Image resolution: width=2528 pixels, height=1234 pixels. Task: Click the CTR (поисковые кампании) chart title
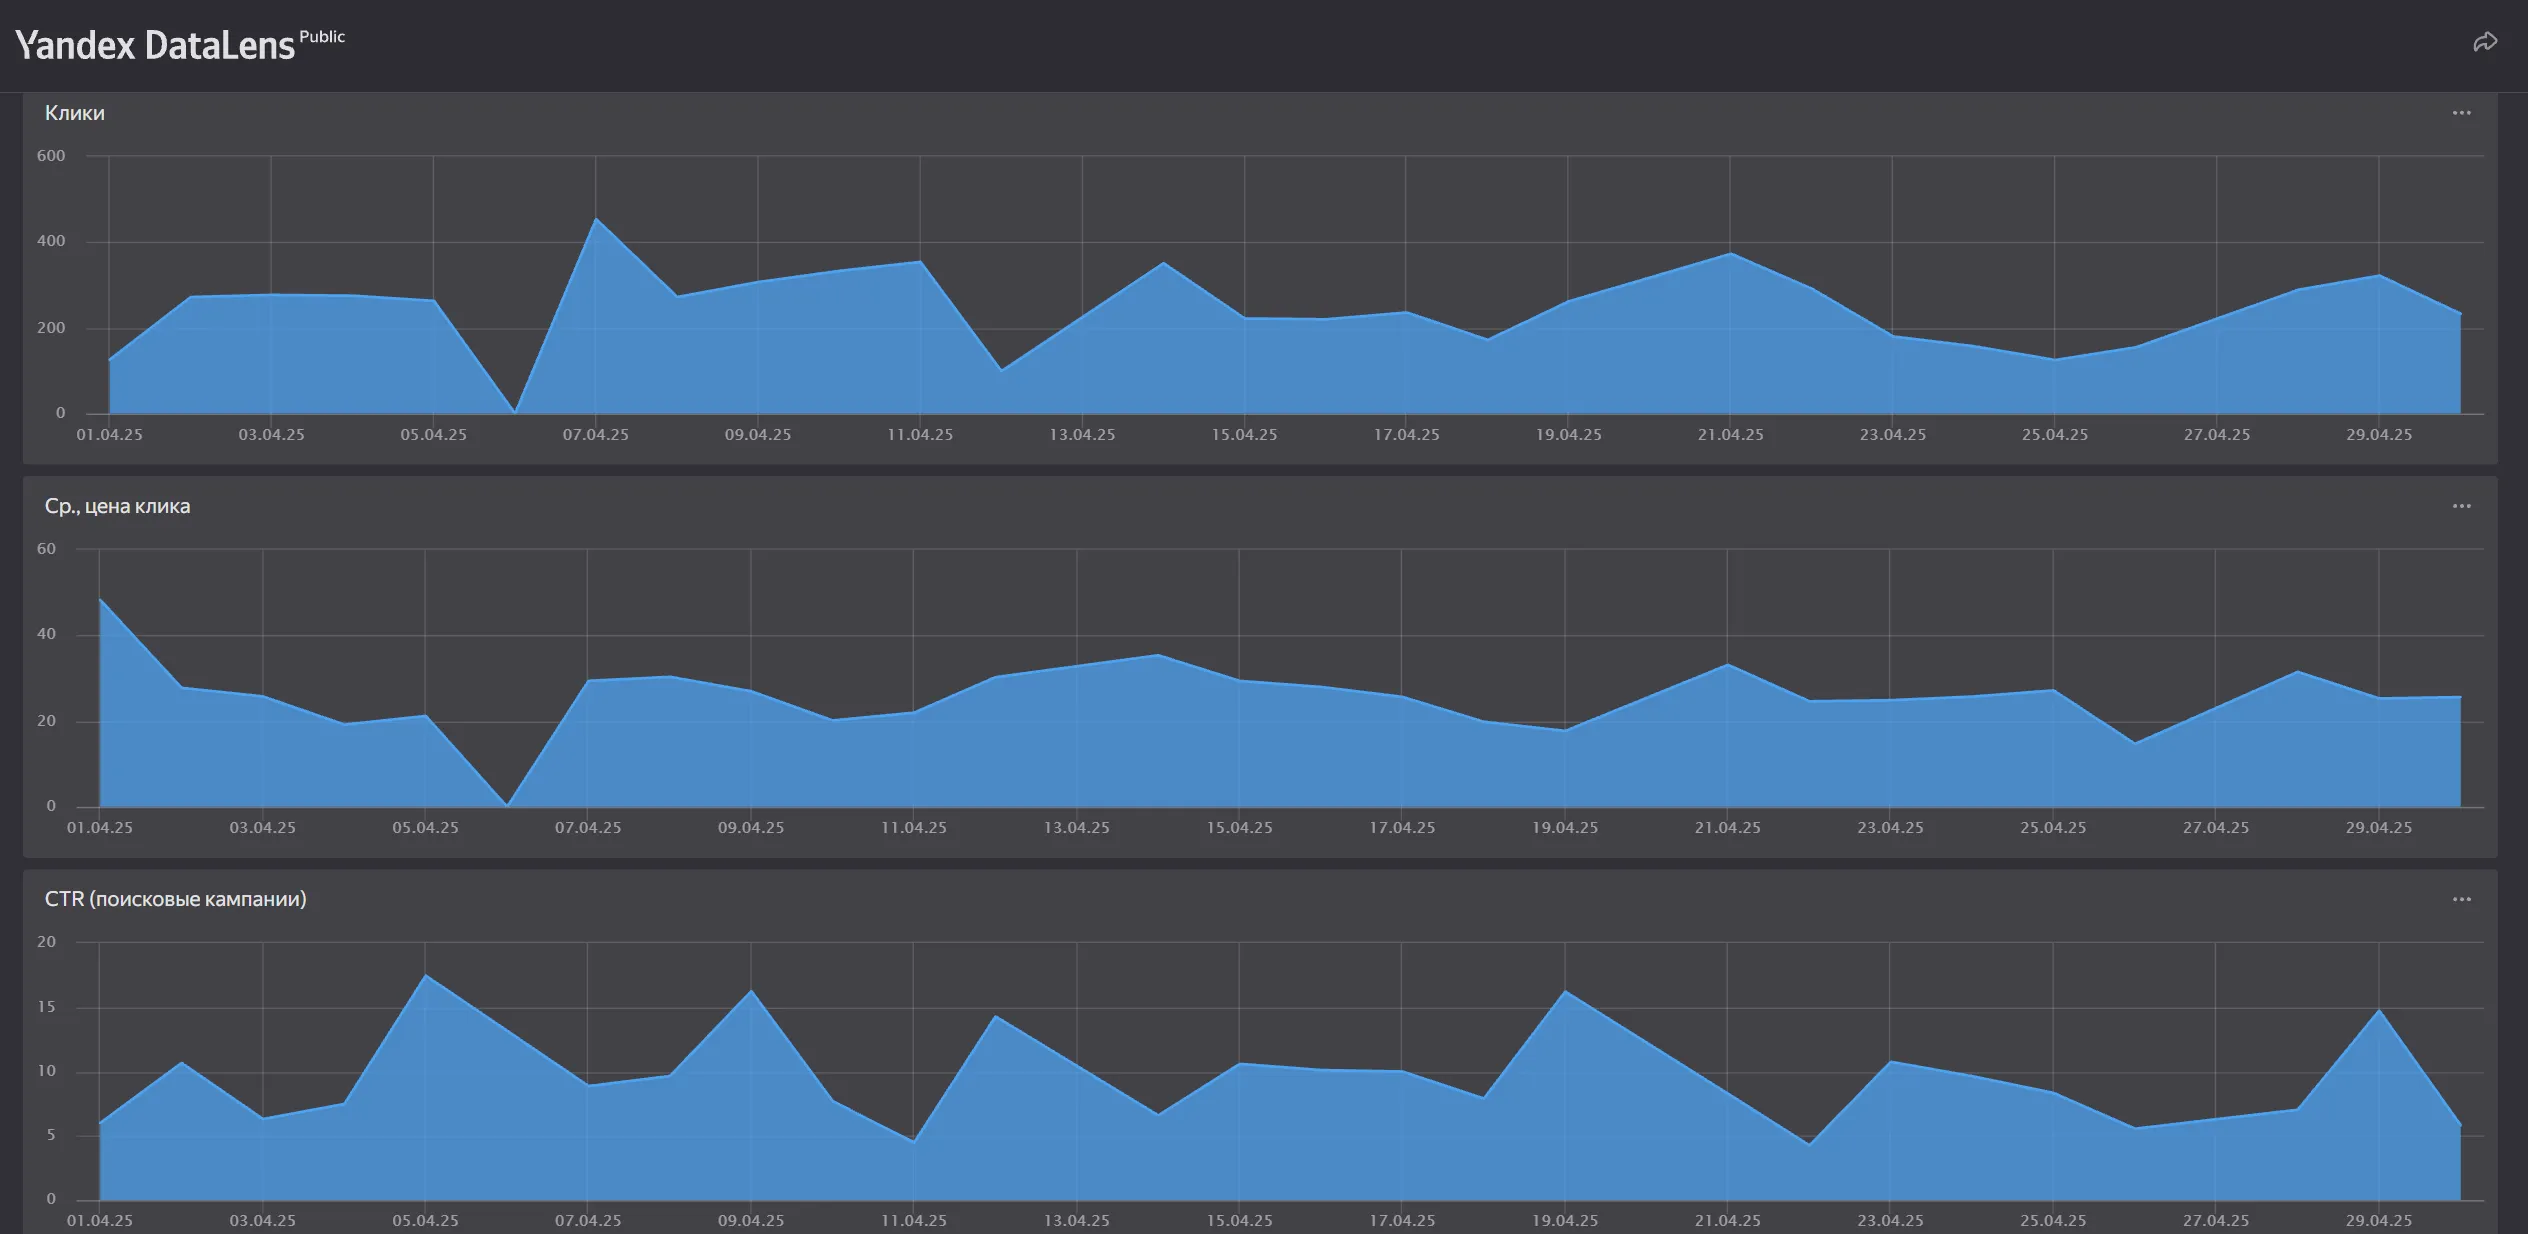coord(175,899)
